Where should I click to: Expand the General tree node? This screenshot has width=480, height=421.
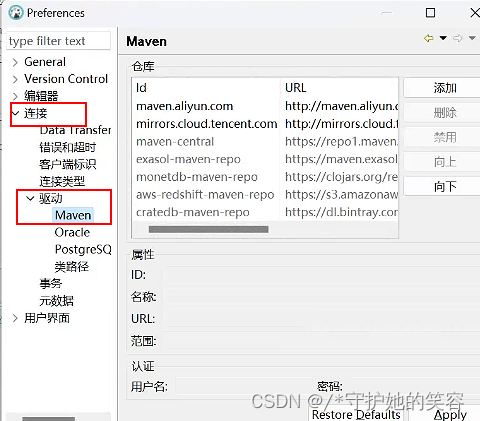point(15,62)
